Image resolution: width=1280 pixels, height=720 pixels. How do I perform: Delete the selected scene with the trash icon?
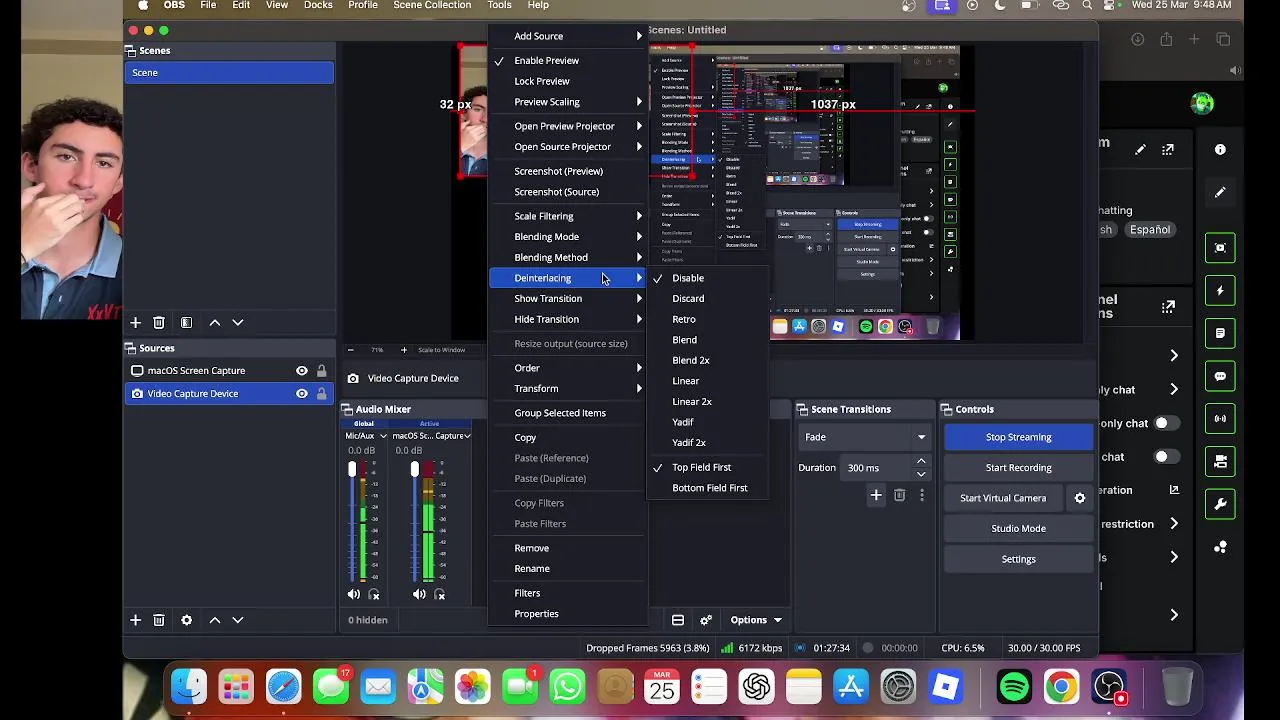(159, 323)
